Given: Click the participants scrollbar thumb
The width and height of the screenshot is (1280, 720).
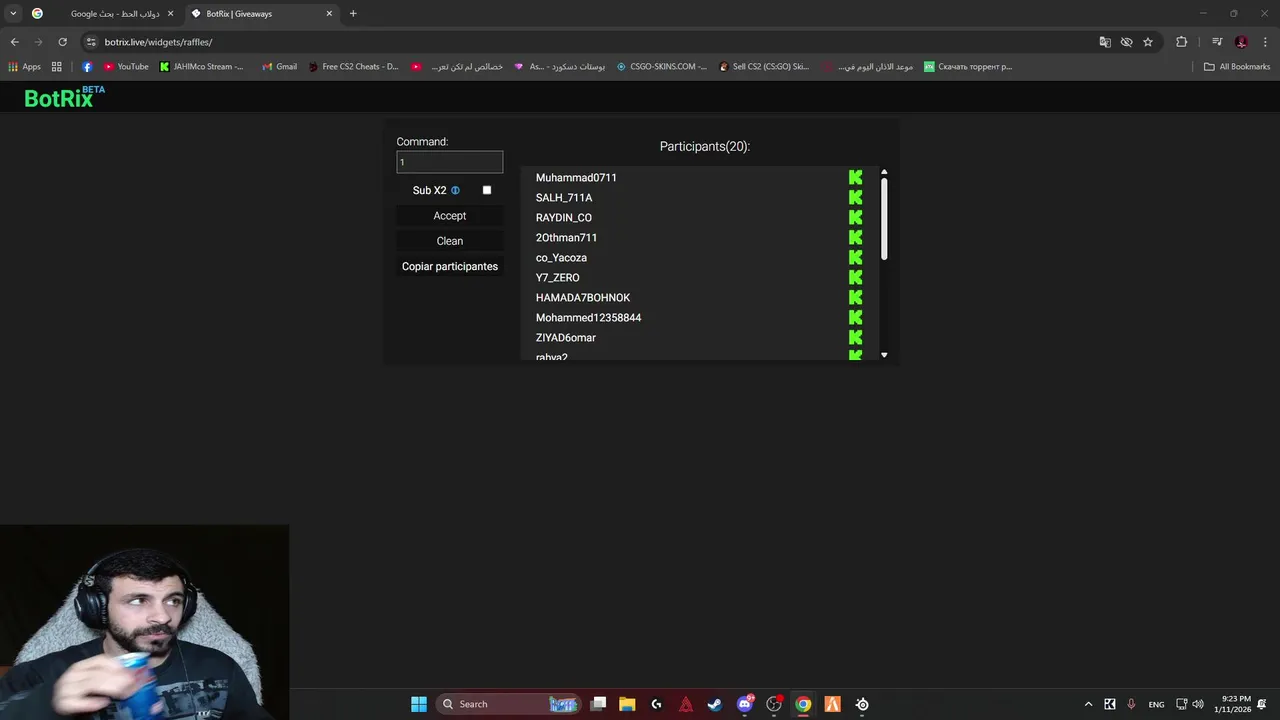Looking at the screenshot, I should coord(884,220).
